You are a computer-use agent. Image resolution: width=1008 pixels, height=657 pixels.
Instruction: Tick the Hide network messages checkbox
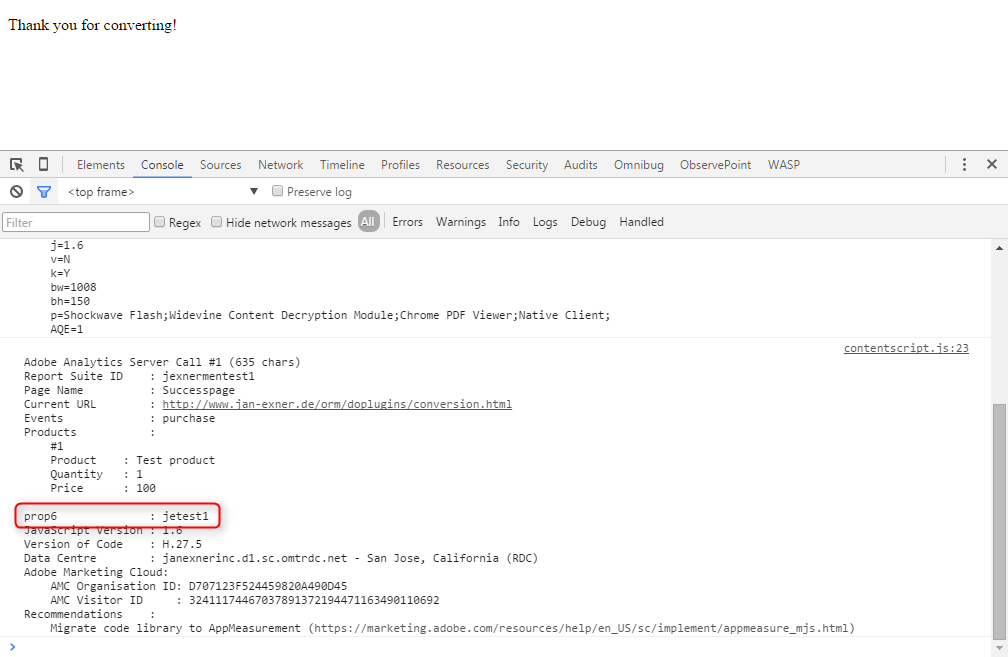click(217, 222)
